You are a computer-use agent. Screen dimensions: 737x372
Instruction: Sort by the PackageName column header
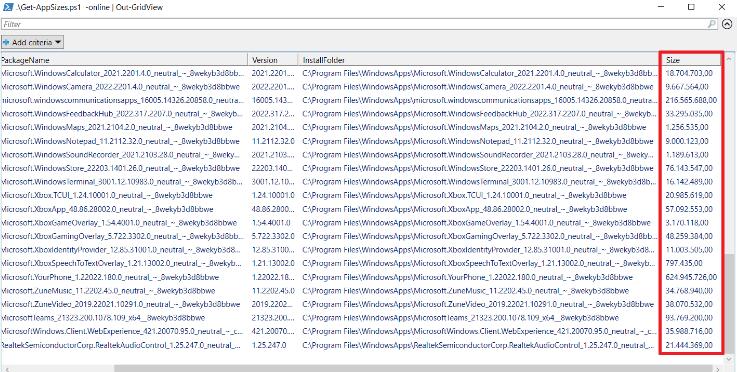coord(124,60)
